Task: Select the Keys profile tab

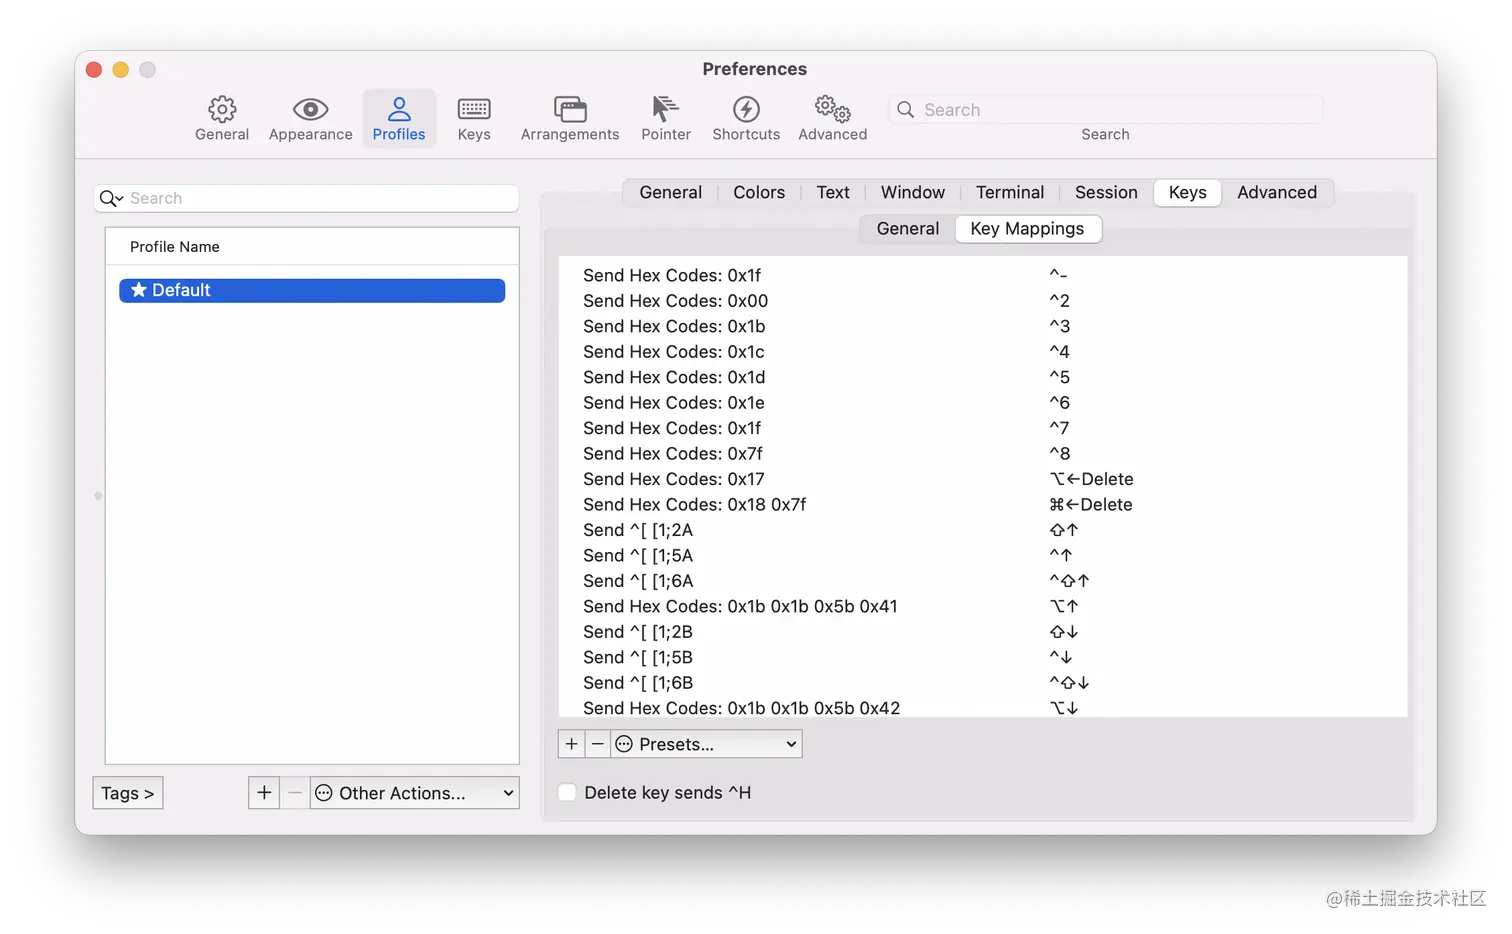Action: 1188,192
